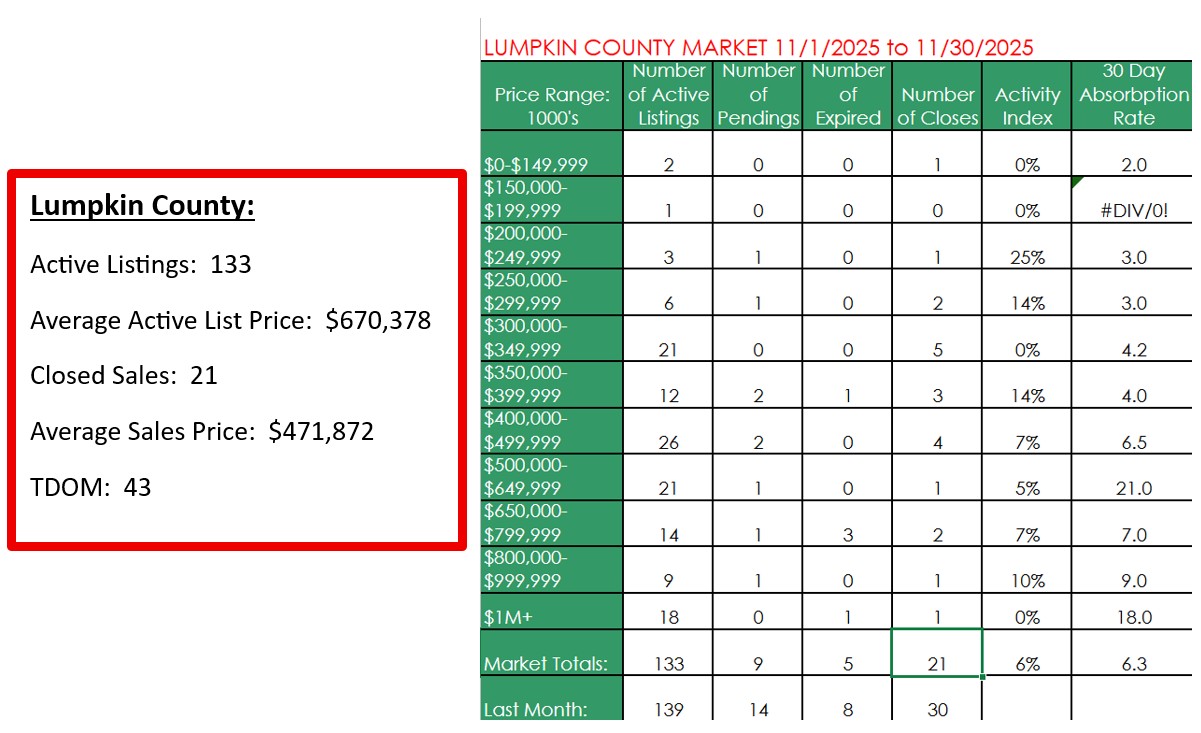Select the Number of Expired header cell
Viewport: 1201px width, 733px height.
(847, 95)
